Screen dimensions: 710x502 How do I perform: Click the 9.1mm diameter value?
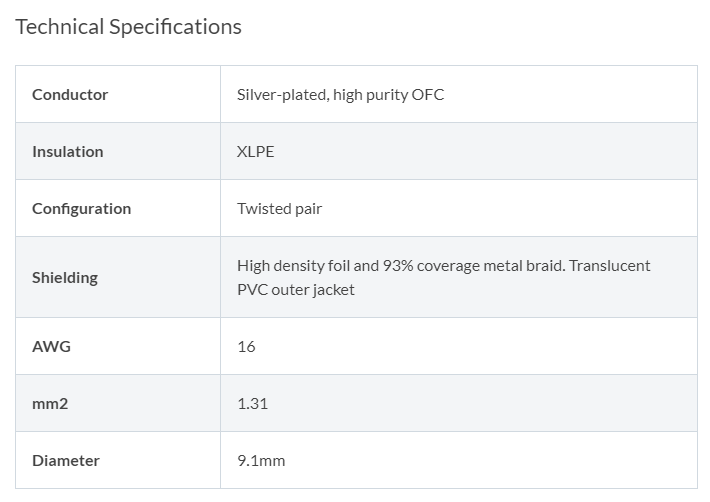tap(261, 461)
